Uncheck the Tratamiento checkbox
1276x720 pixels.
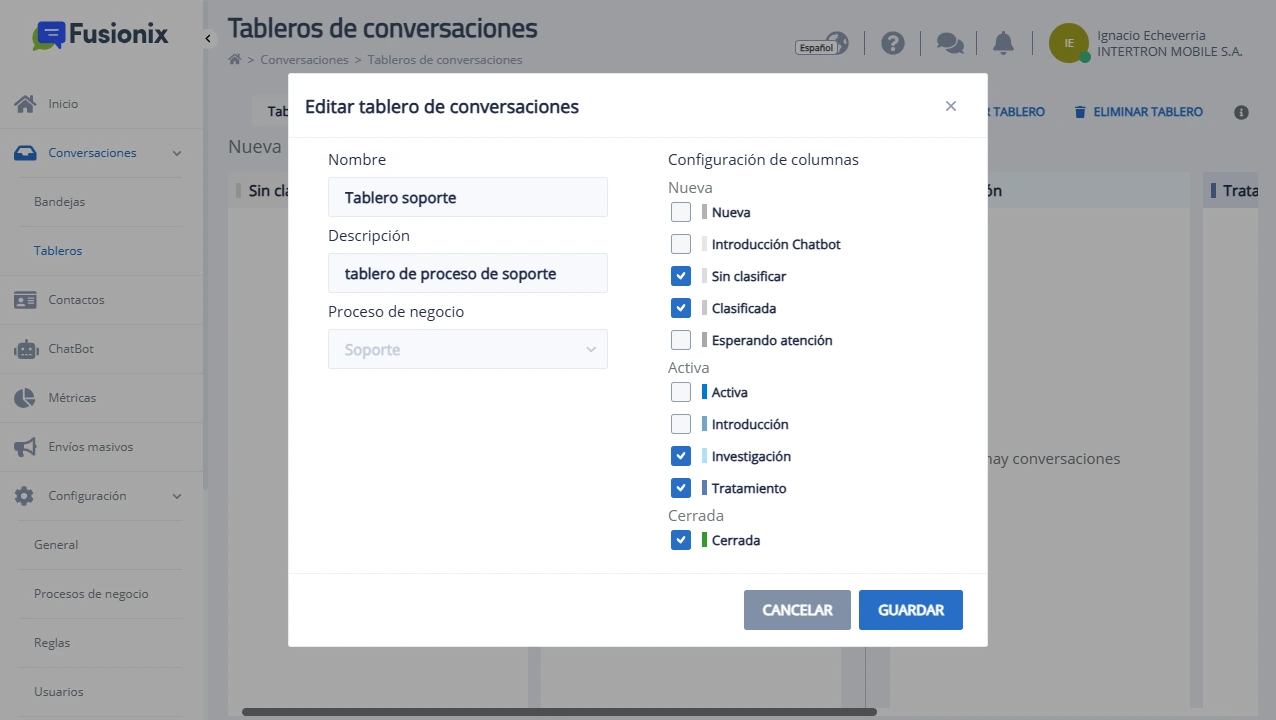681,488
